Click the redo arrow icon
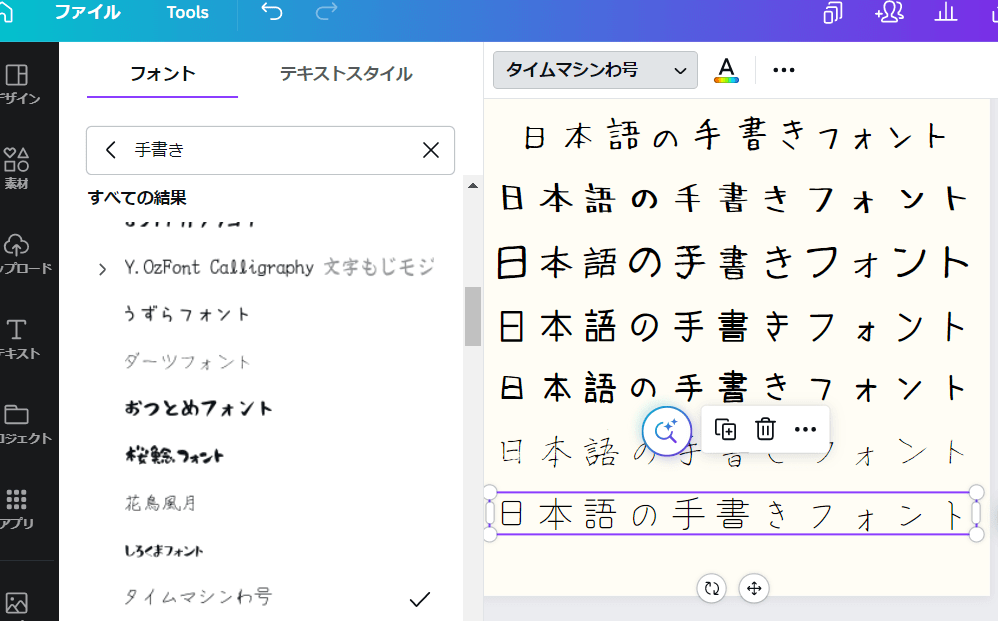The image size is (998, 621). coord(326,12)
